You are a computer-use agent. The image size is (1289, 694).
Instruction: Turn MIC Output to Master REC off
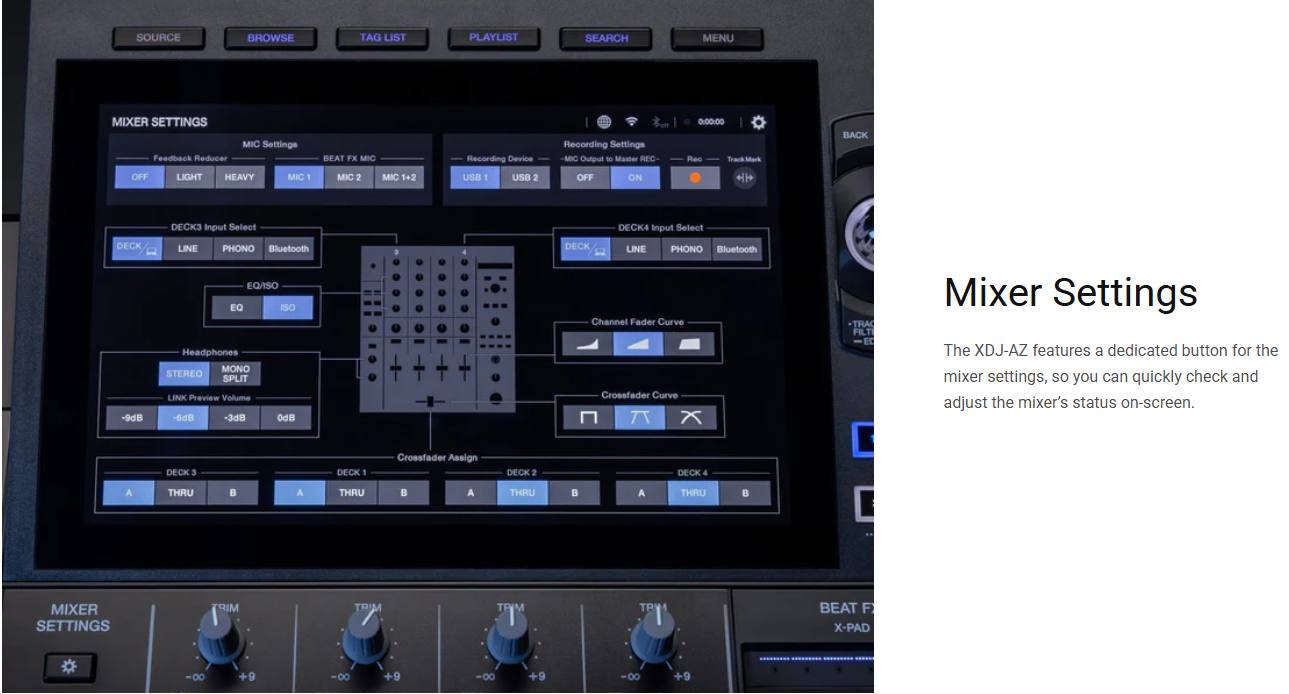coord(585,178)
